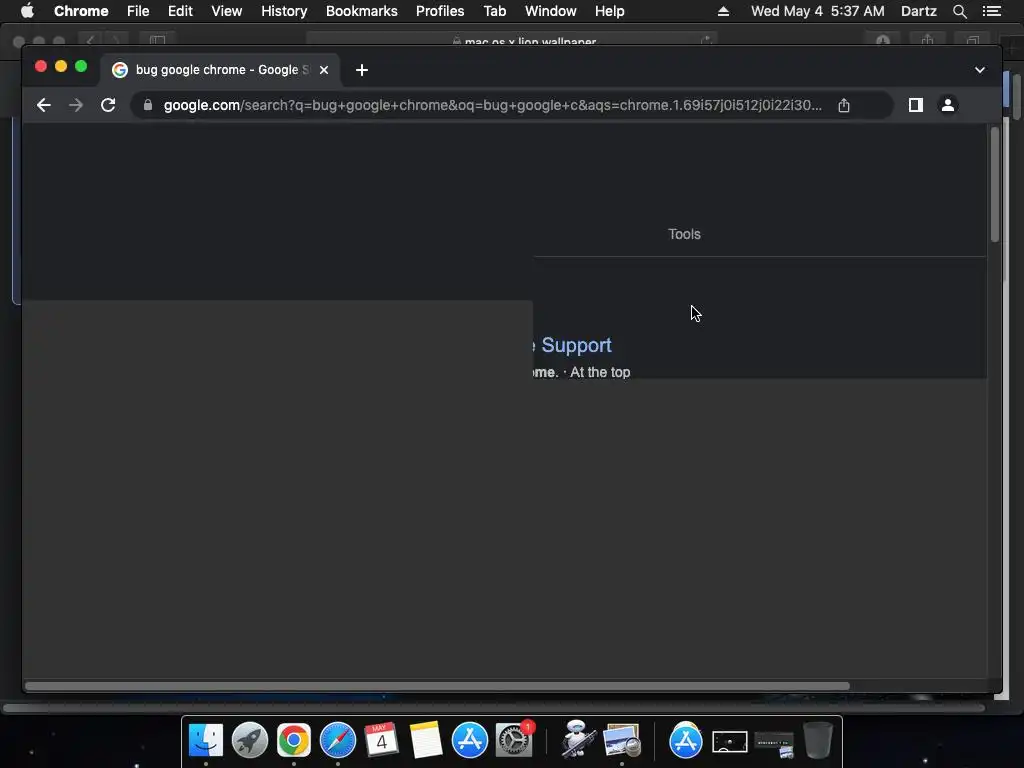This screenshot has height=768, width=1024.
Task: Open Preview icon in the Dock
Action: tap(622, 740)
